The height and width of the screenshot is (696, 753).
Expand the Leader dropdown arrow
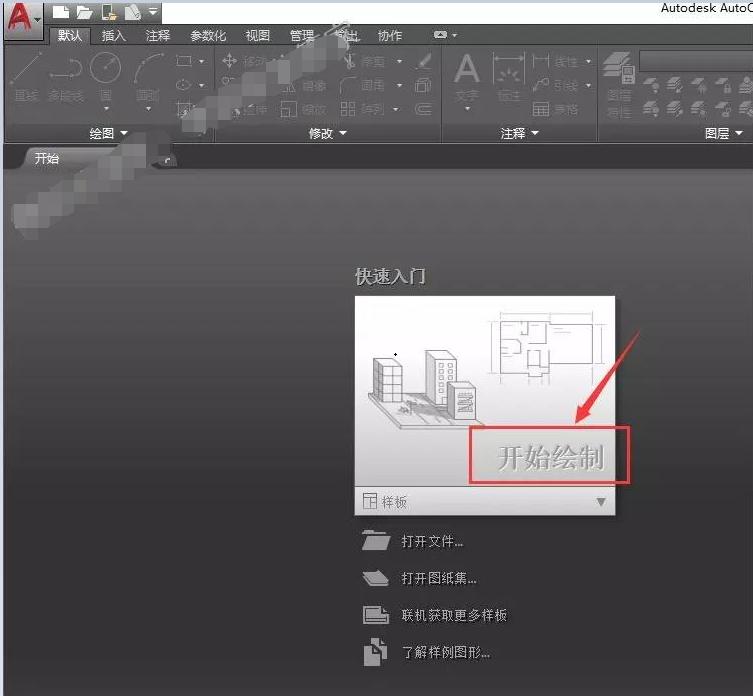[x=589, y=85]
